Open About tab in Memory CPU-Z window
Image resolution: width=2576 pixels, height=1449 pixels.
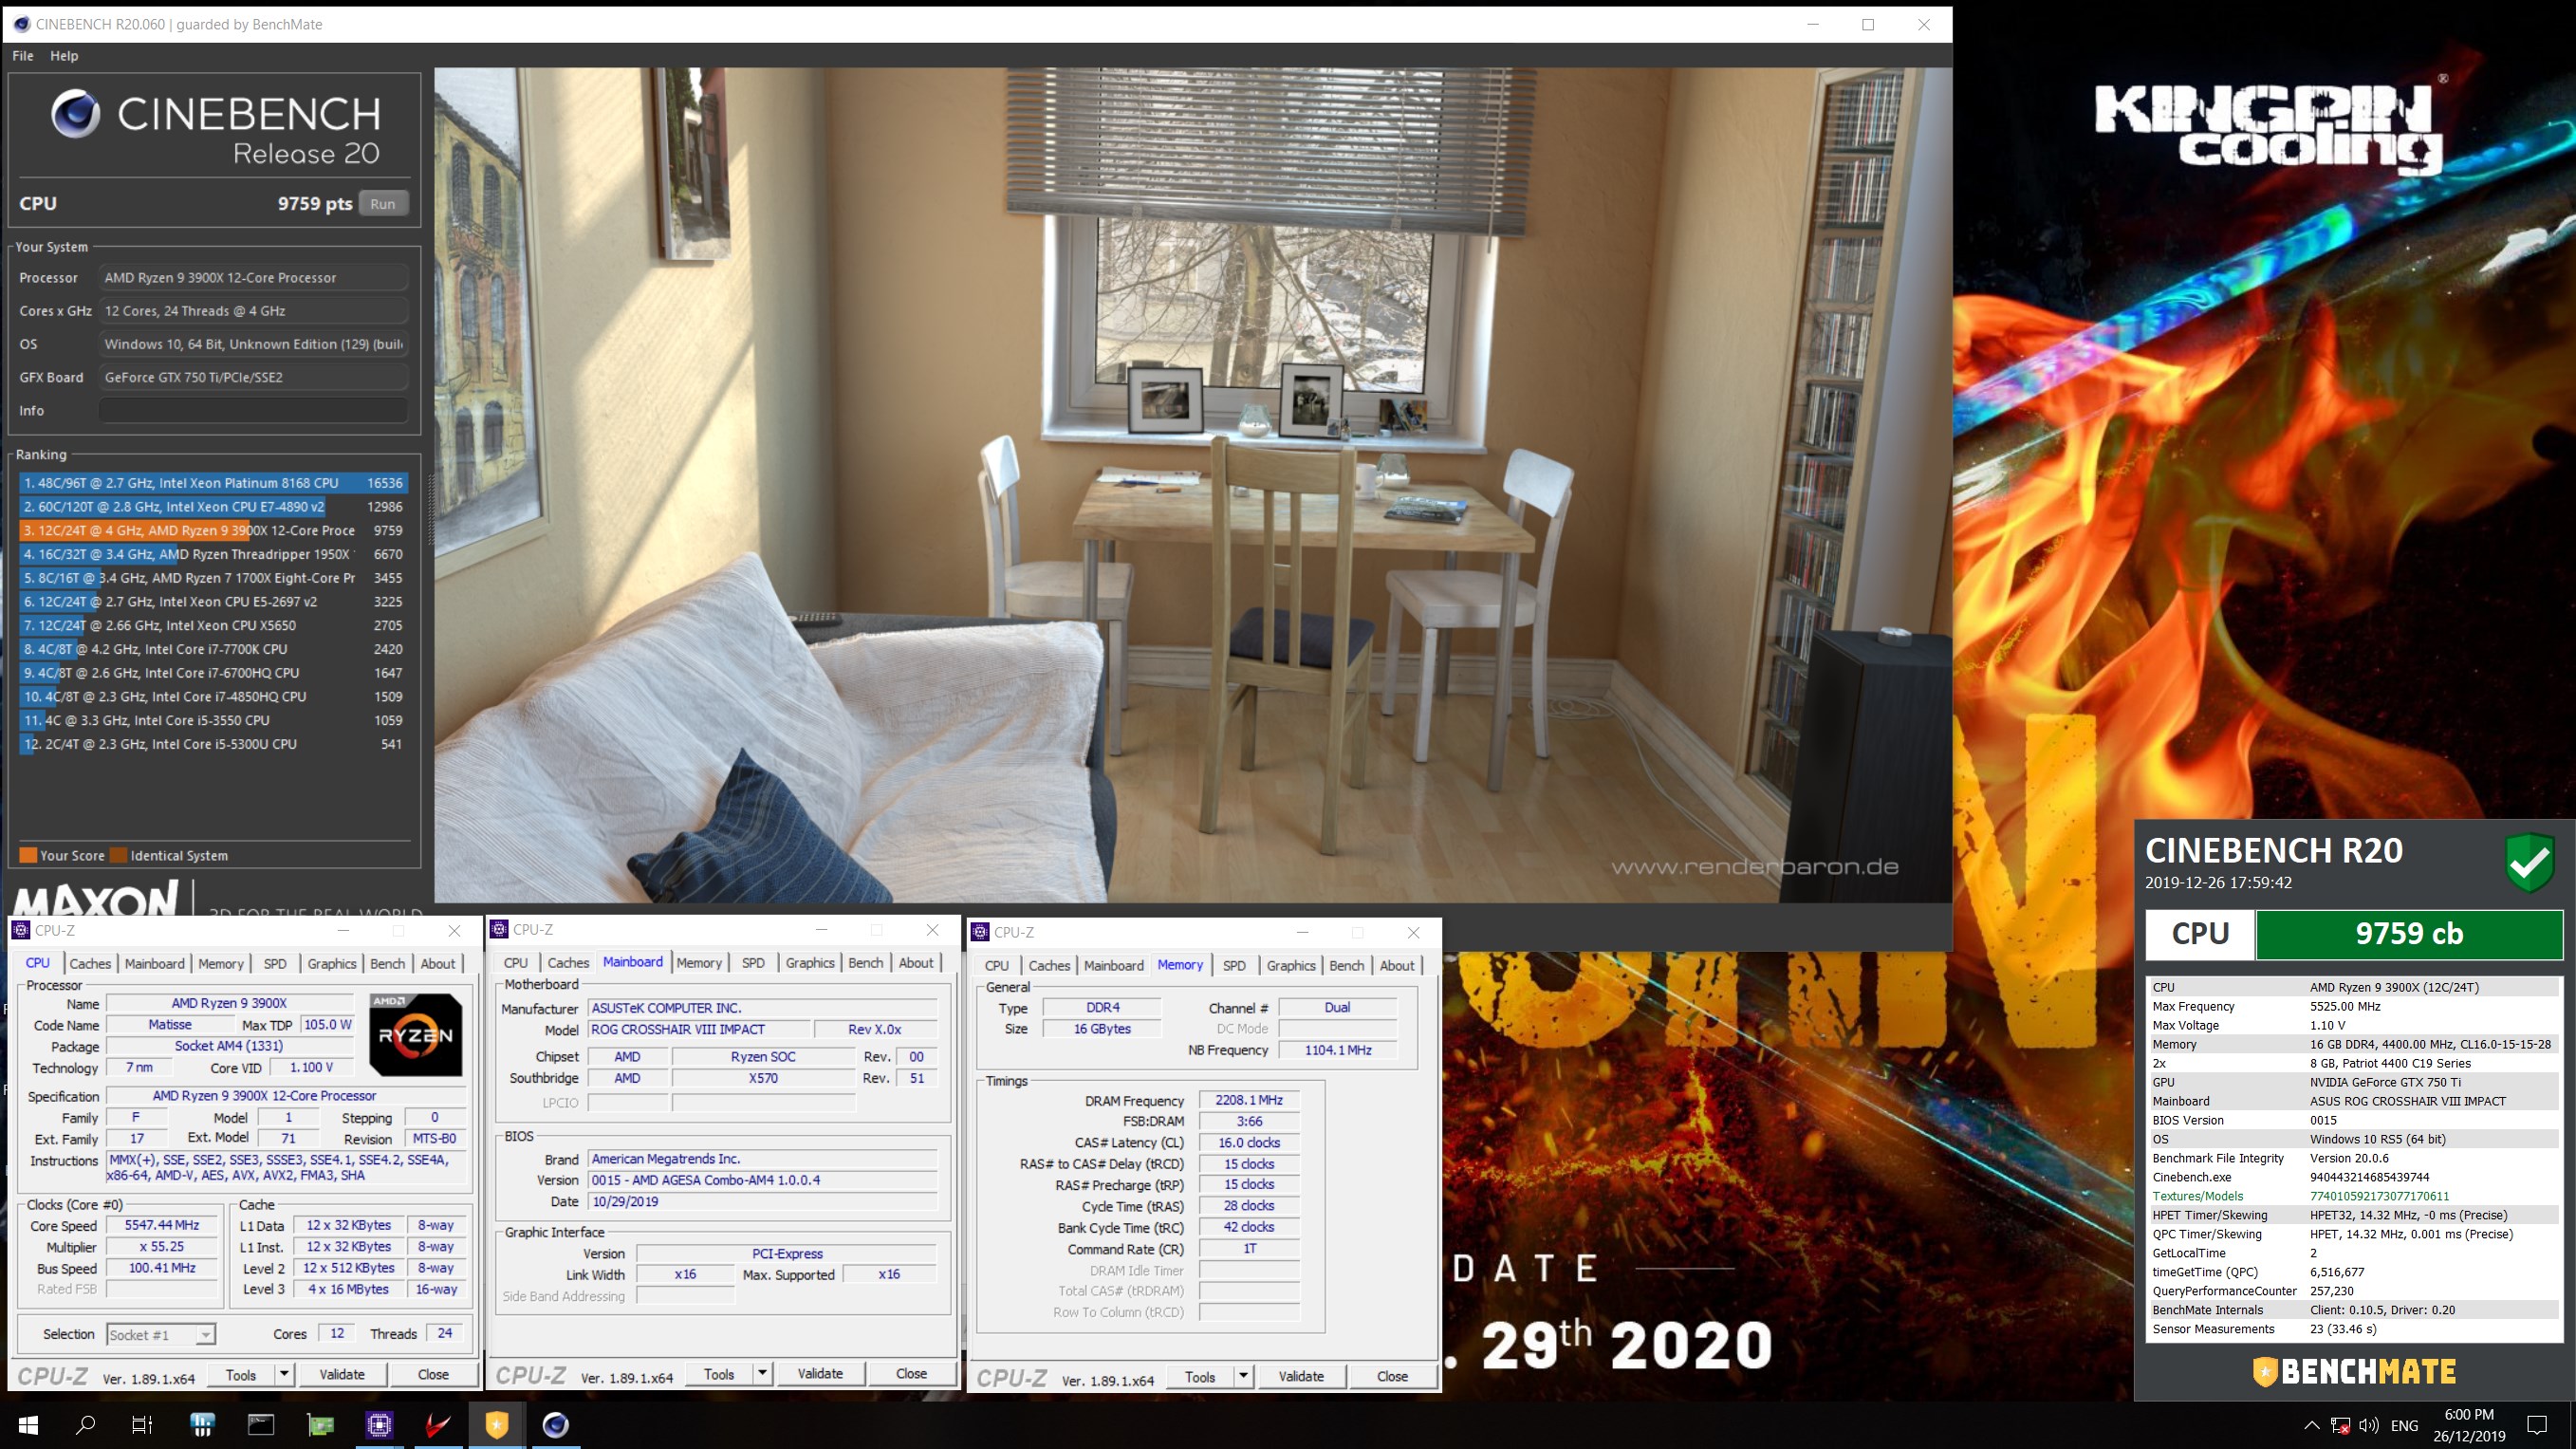(x=1397, y=965)
